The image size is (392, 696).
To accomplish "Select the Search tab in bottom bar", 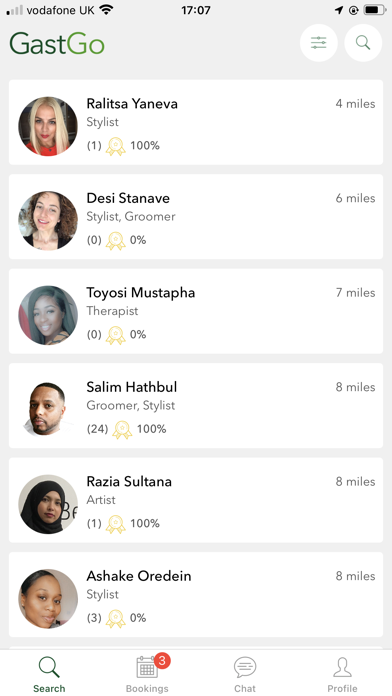I will (49, 675).
